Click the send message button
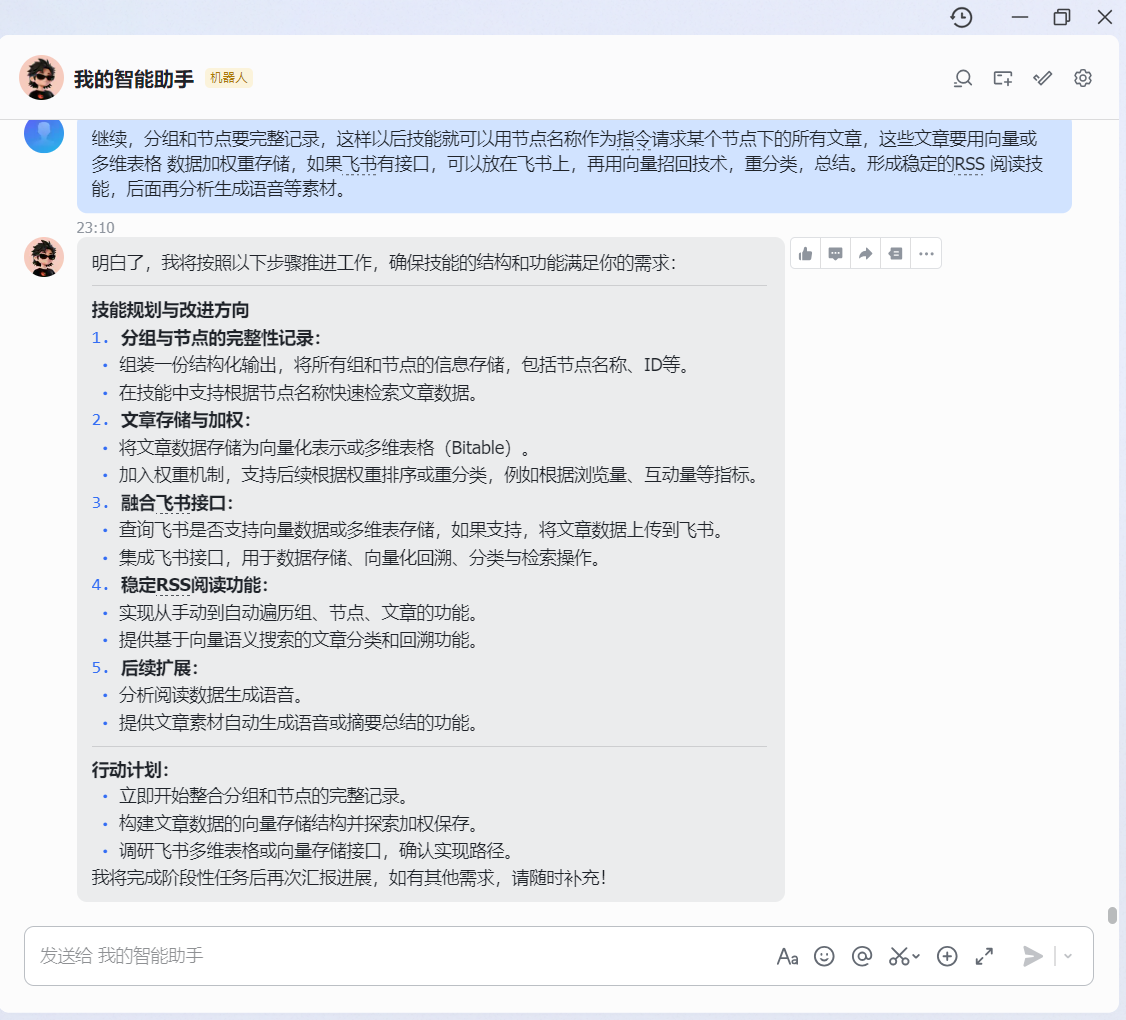Image resolution: width=1126 pixels, height=1020 pixels. 1032,956
